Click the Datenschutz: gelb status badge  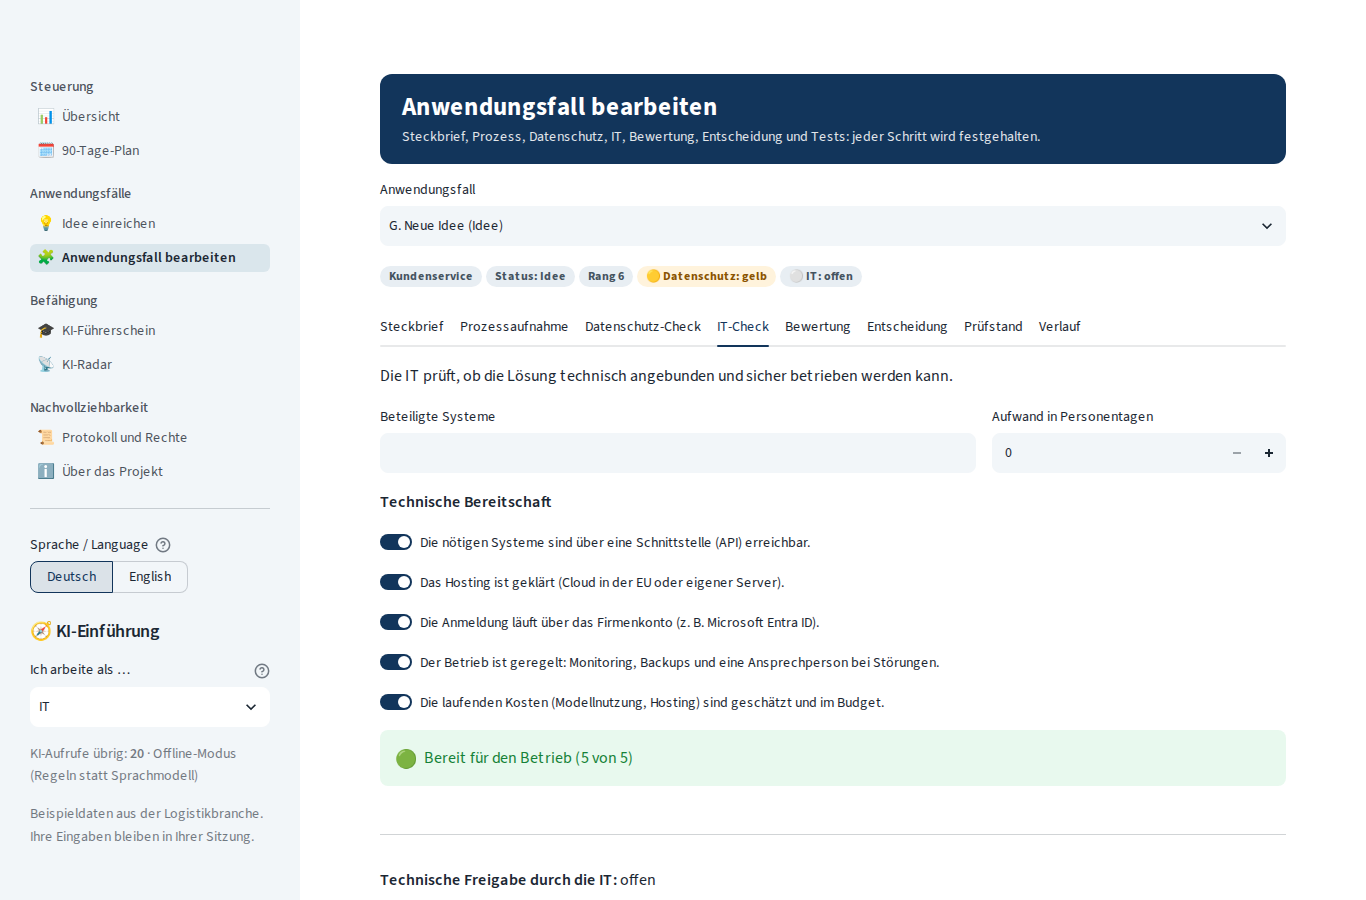tap(707, 277)
